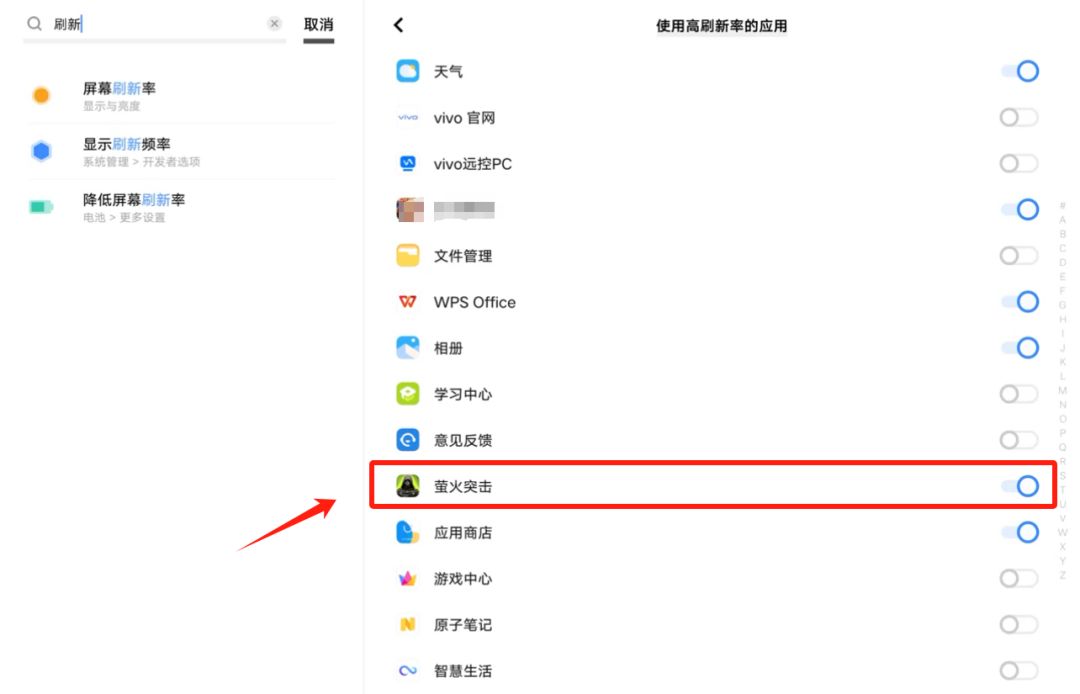This screenshot has width=1080, height=694.
Task: Enable high refresh for 学习中心
Action: (x=1019, y=394)
